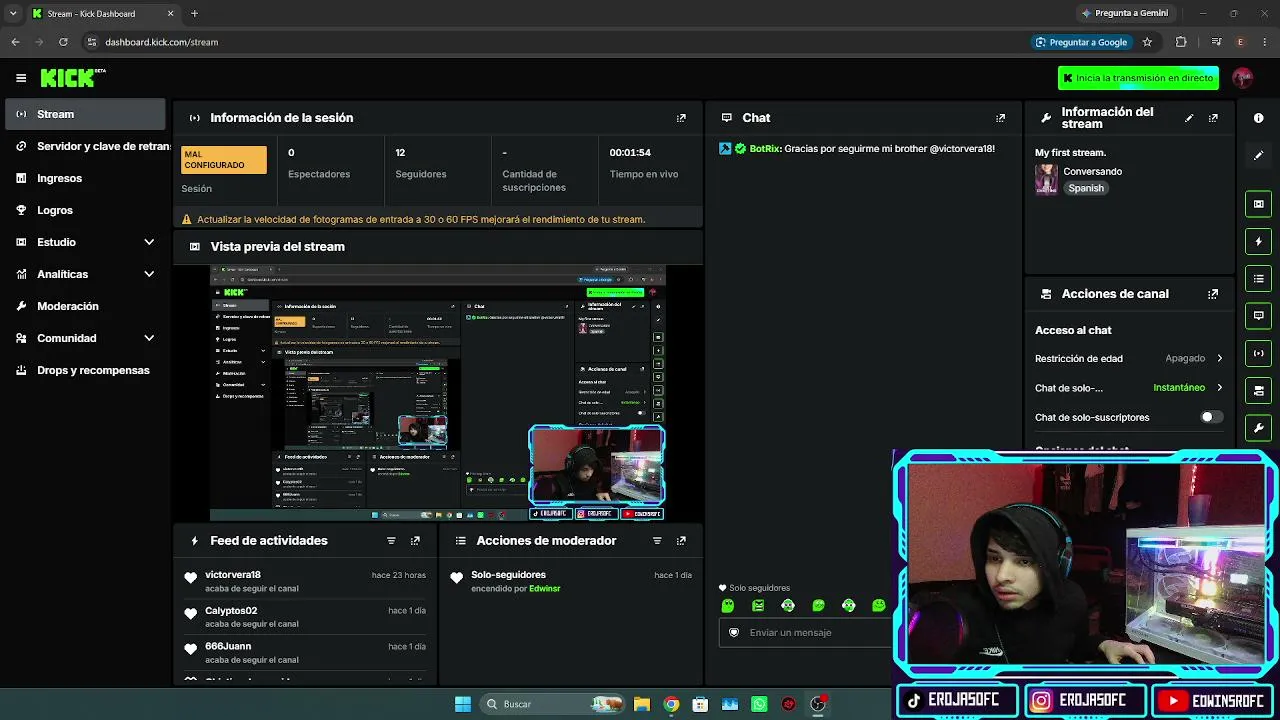Open the user profile avatar menu
This screenshot has width=1280, height=720.
pos(1243,78)
